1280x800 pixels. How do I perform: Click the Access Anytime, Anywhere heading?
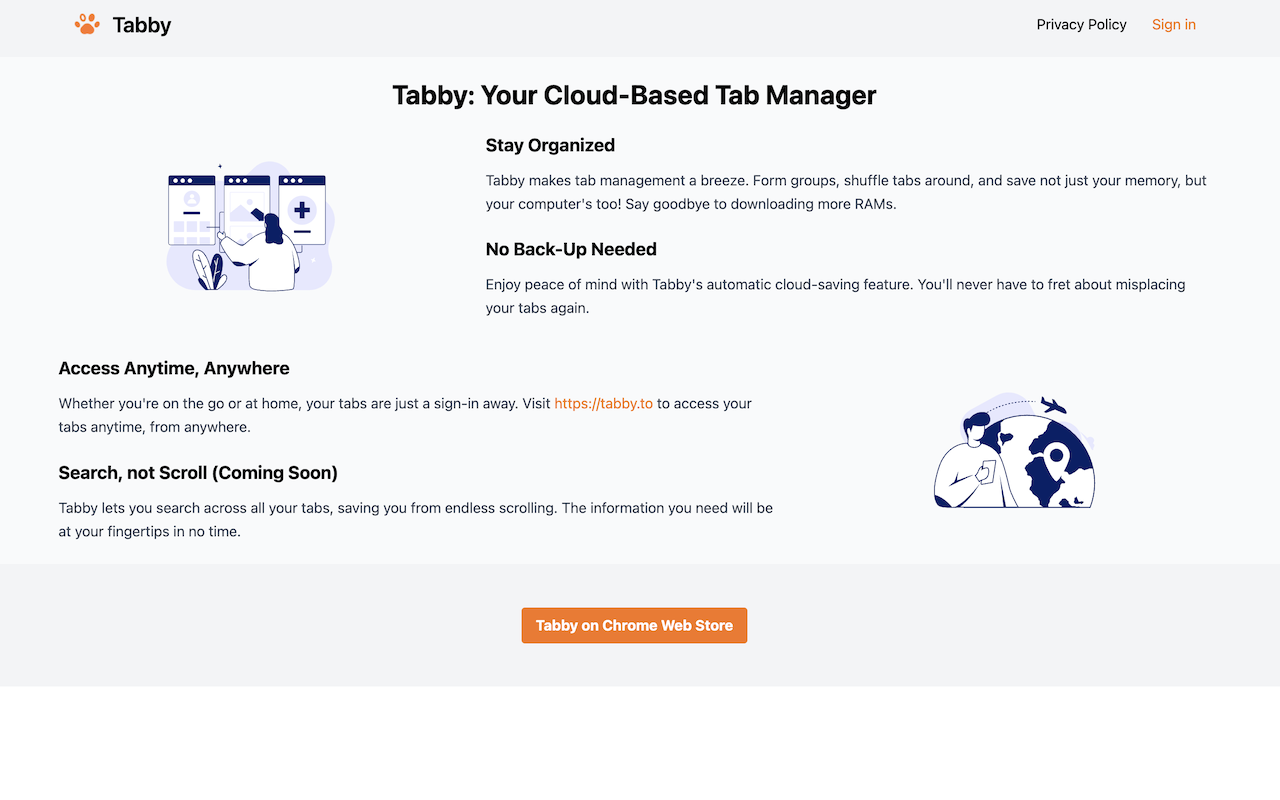coord(173,368)
